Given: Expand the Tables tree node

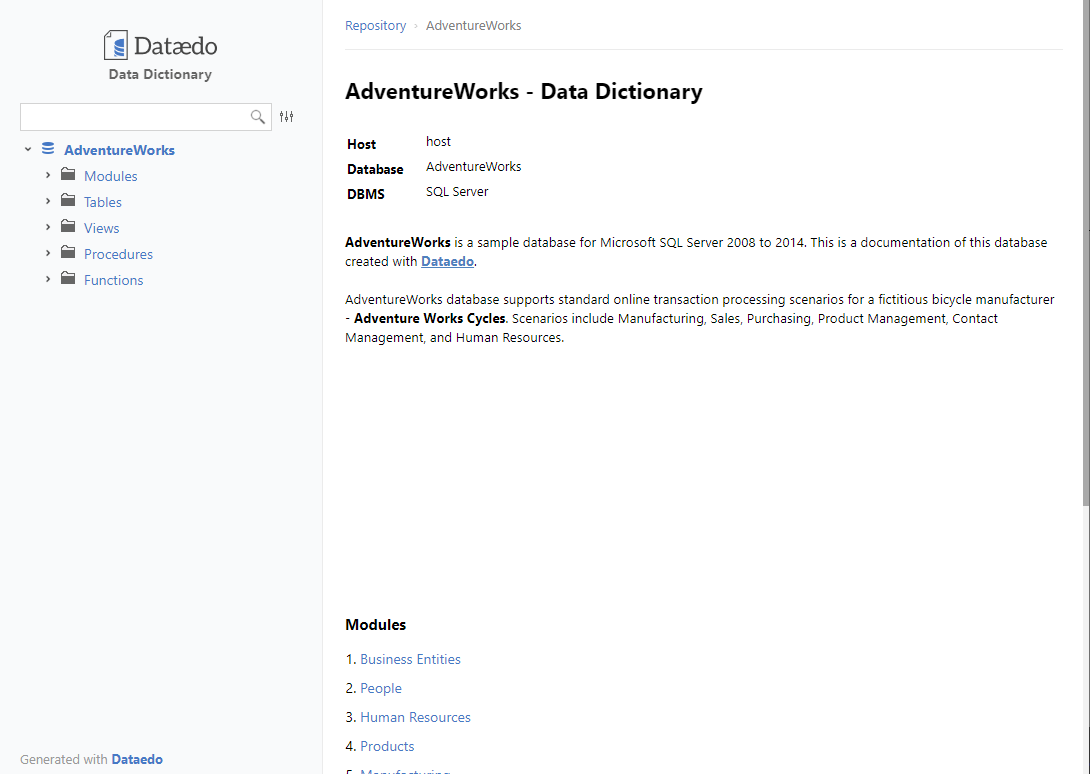Looking at the screenshot, I should [x=48, y=201].
